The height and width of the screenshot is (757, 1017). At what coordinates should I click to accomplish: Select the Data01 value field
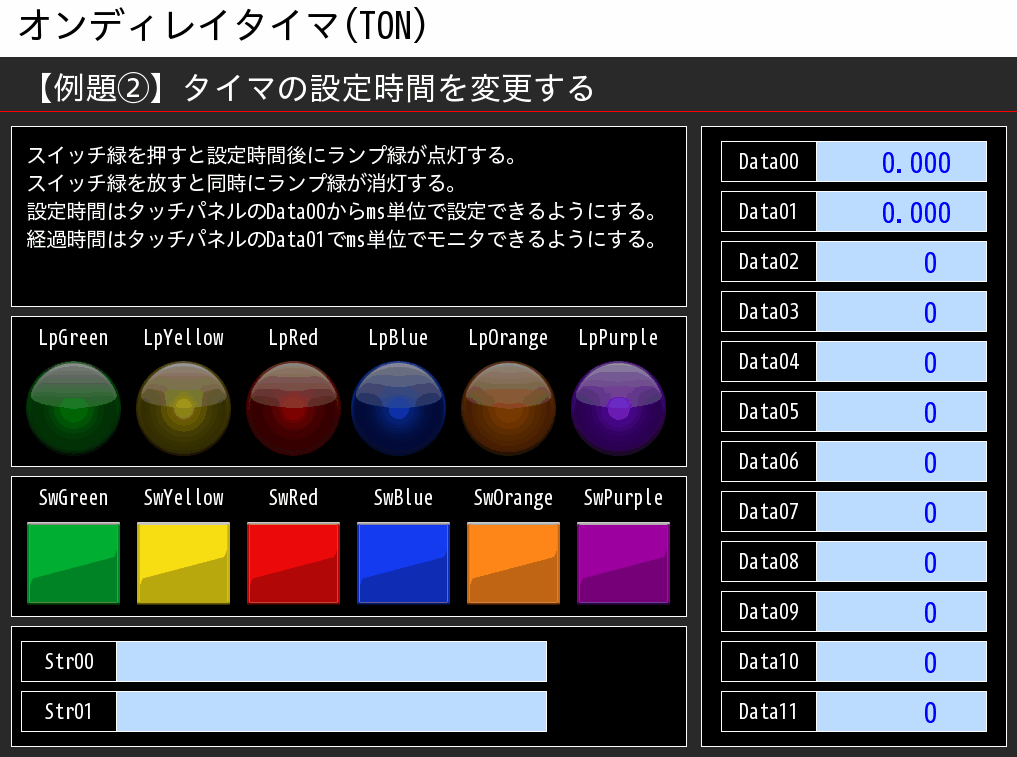point(901,211)
